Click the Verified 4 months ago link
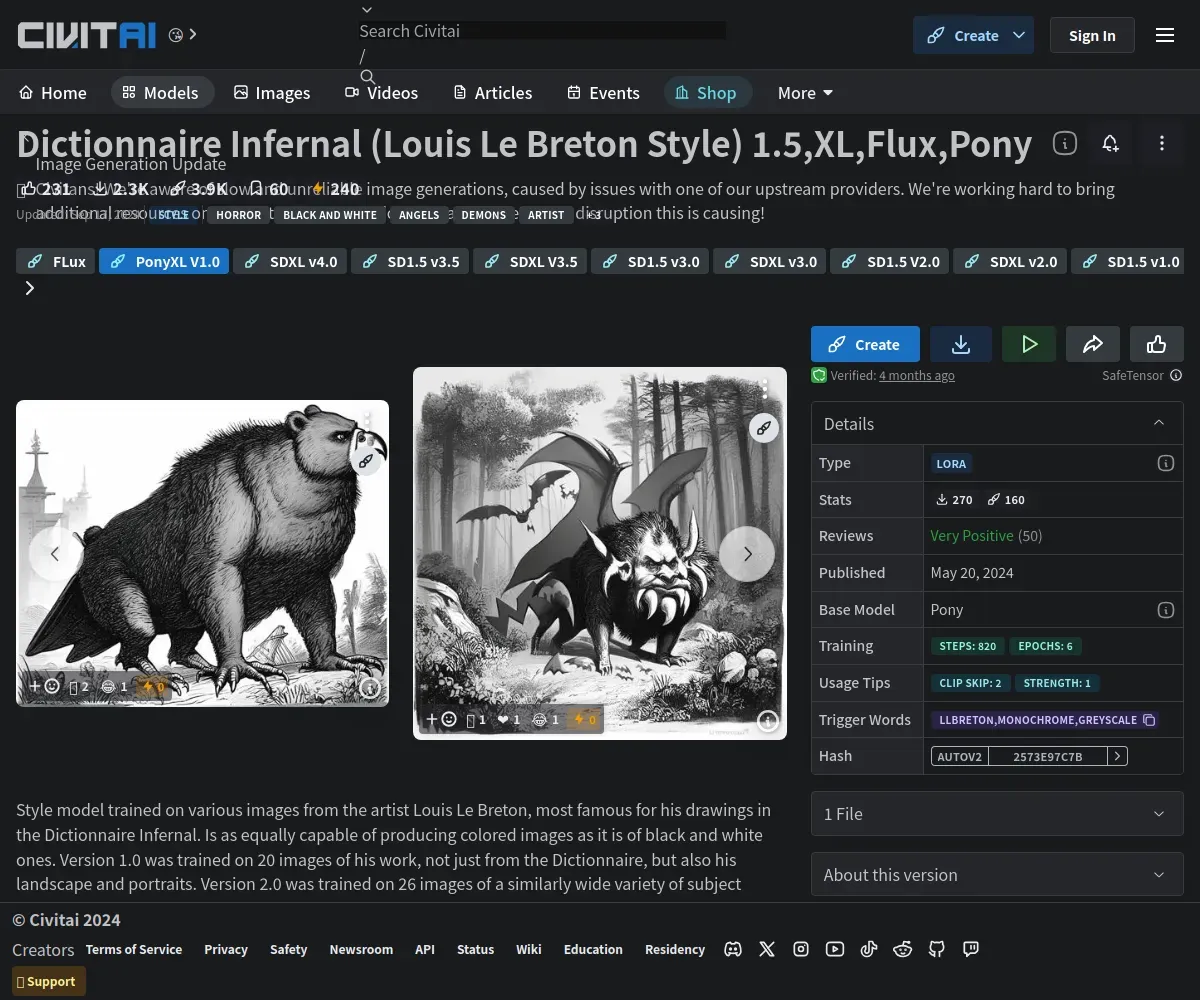This screenshot has width=1200, height=1000. point(917,376)
